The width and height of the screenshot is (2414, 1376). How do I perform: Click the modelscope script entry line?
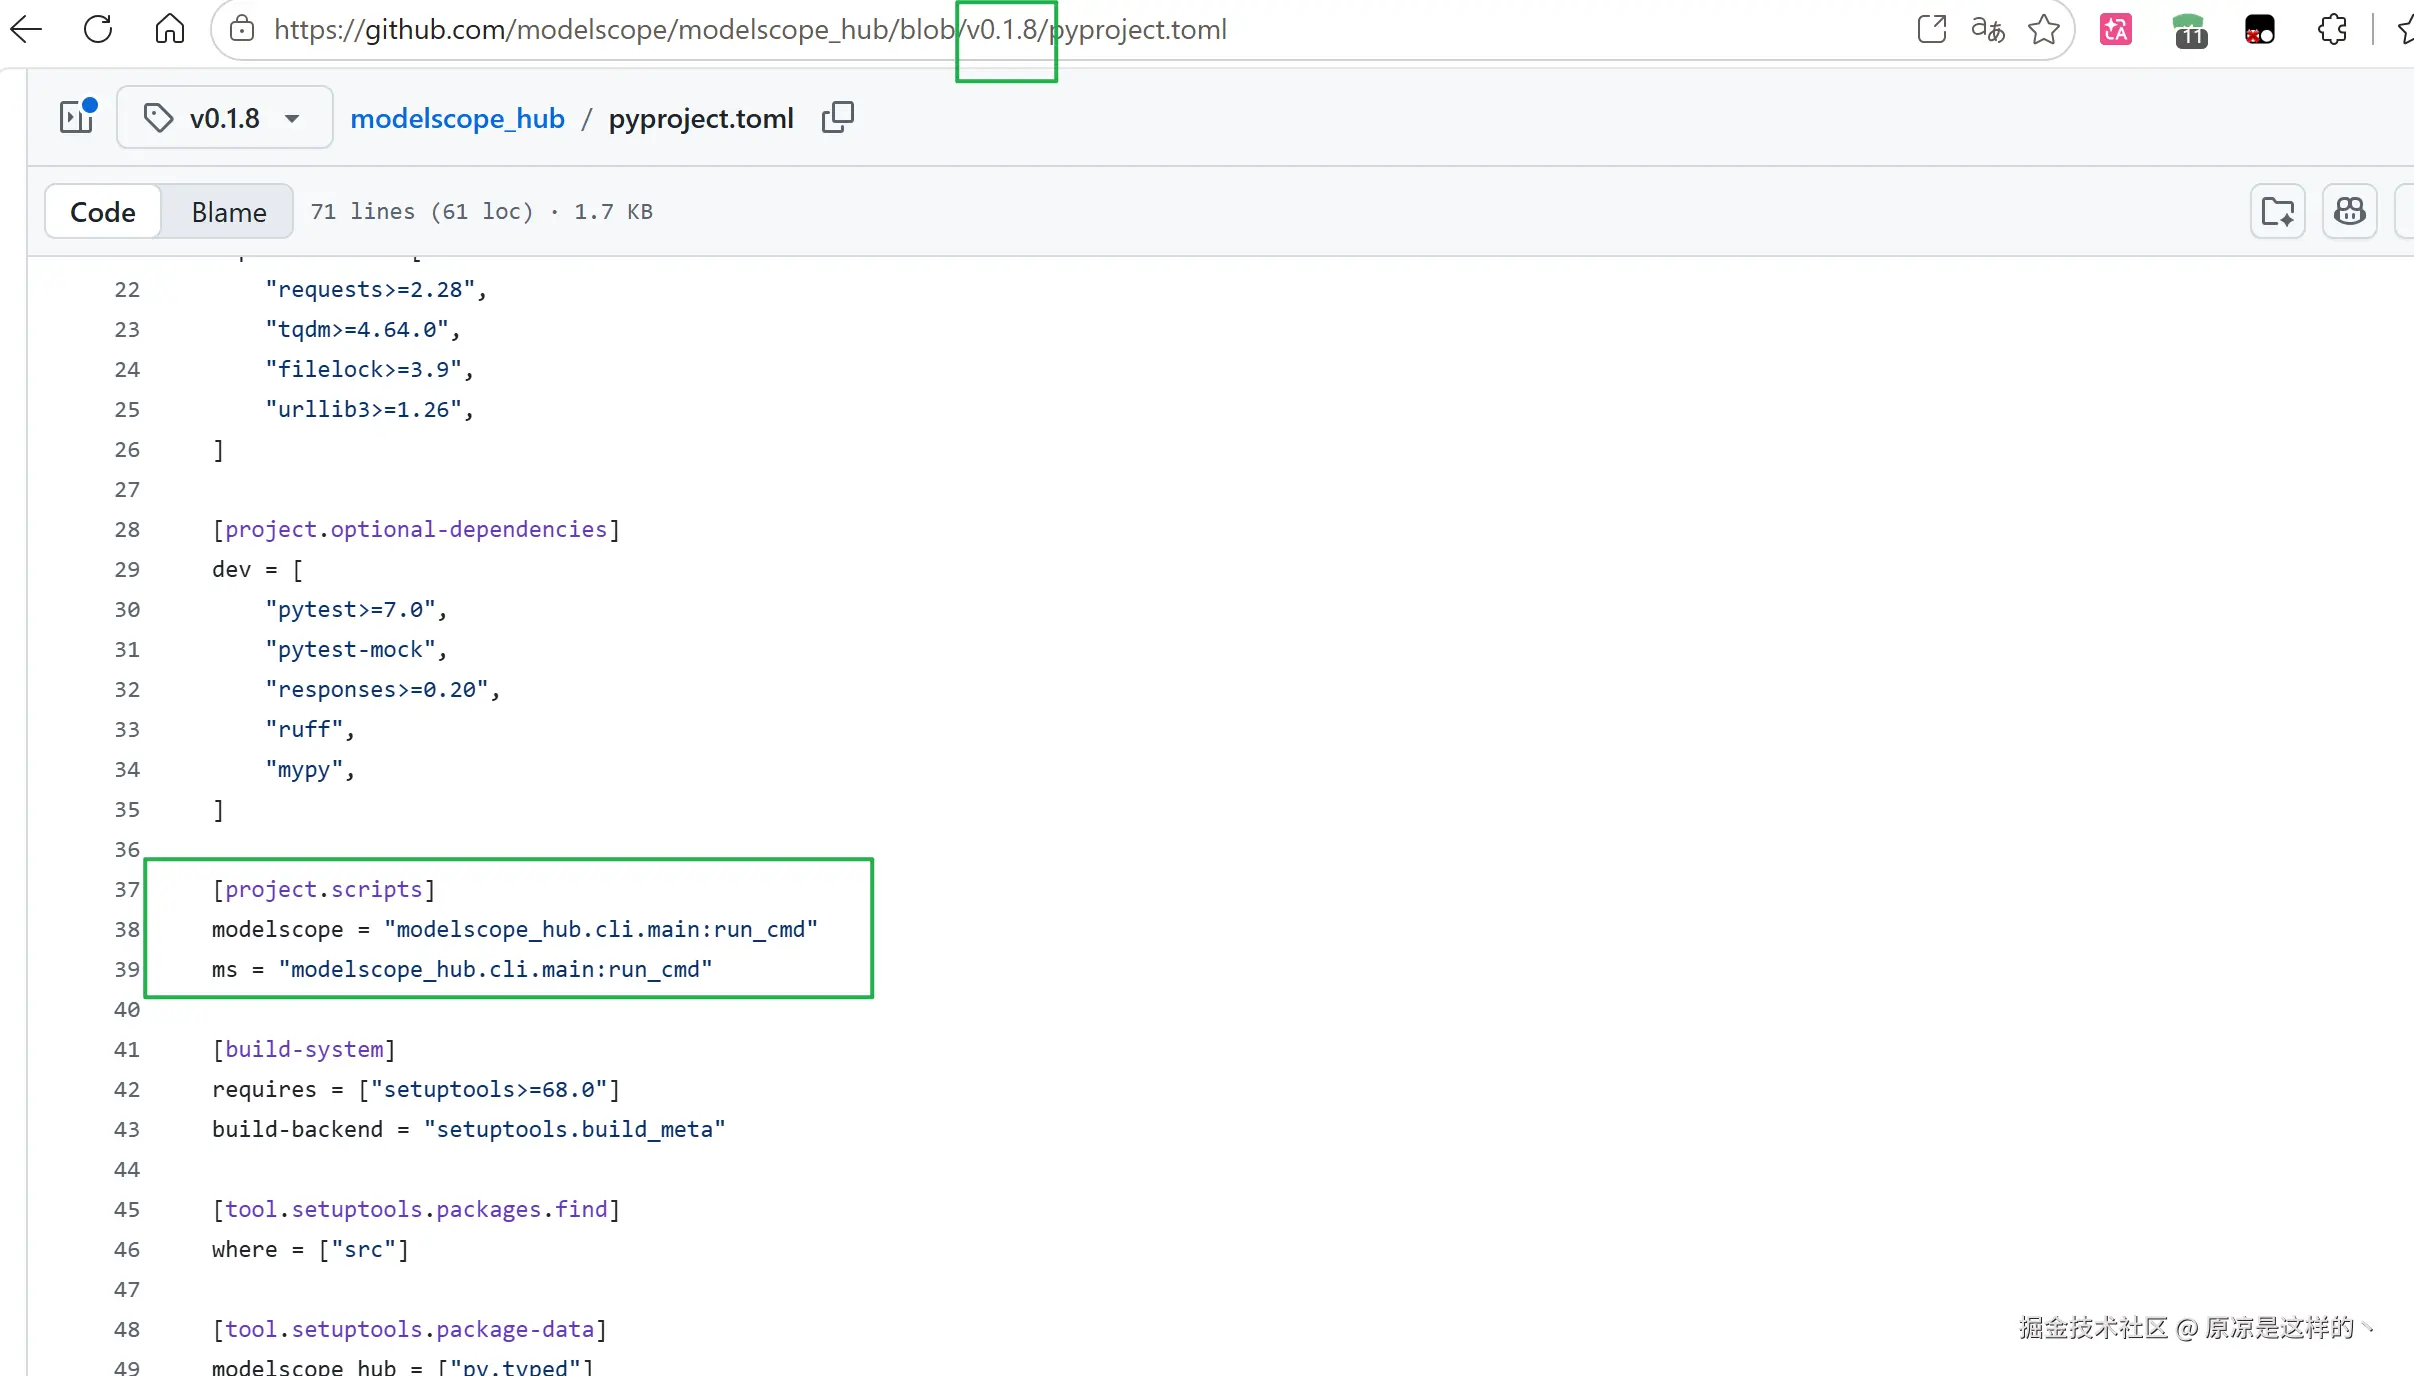tap(515, 929)
